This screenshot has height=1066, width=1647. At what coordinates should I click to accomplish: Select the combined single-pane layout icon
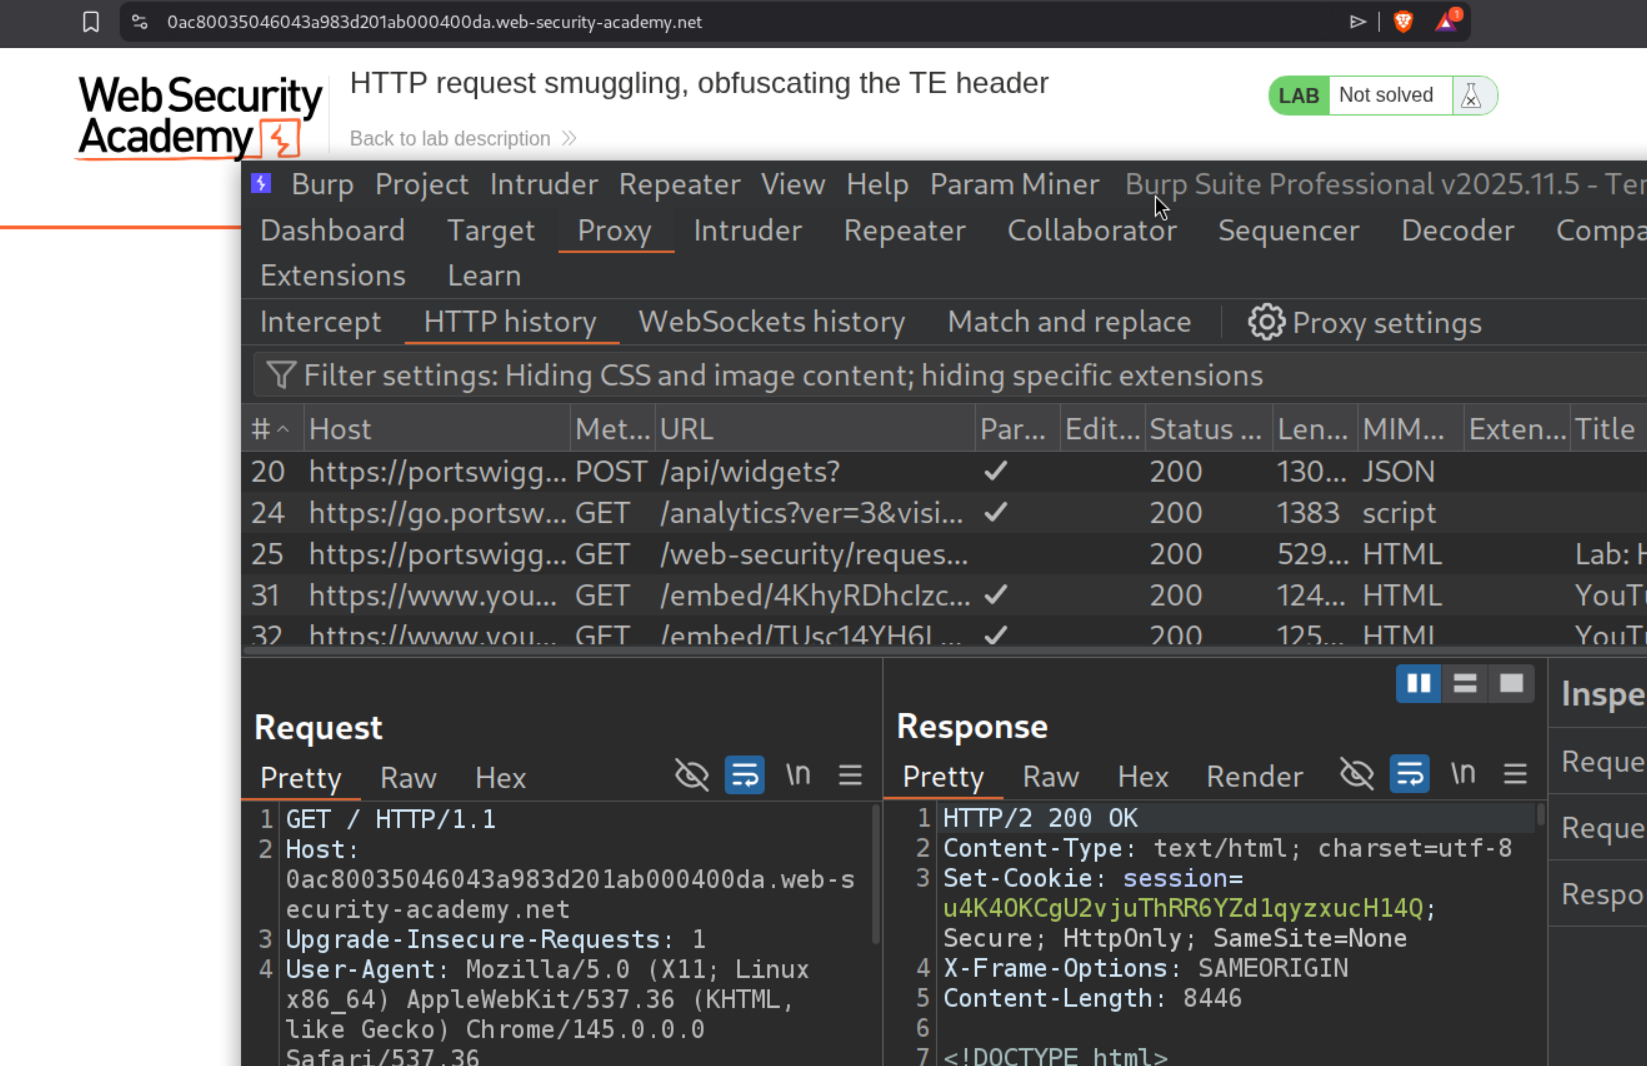(x=1511, y=684)
